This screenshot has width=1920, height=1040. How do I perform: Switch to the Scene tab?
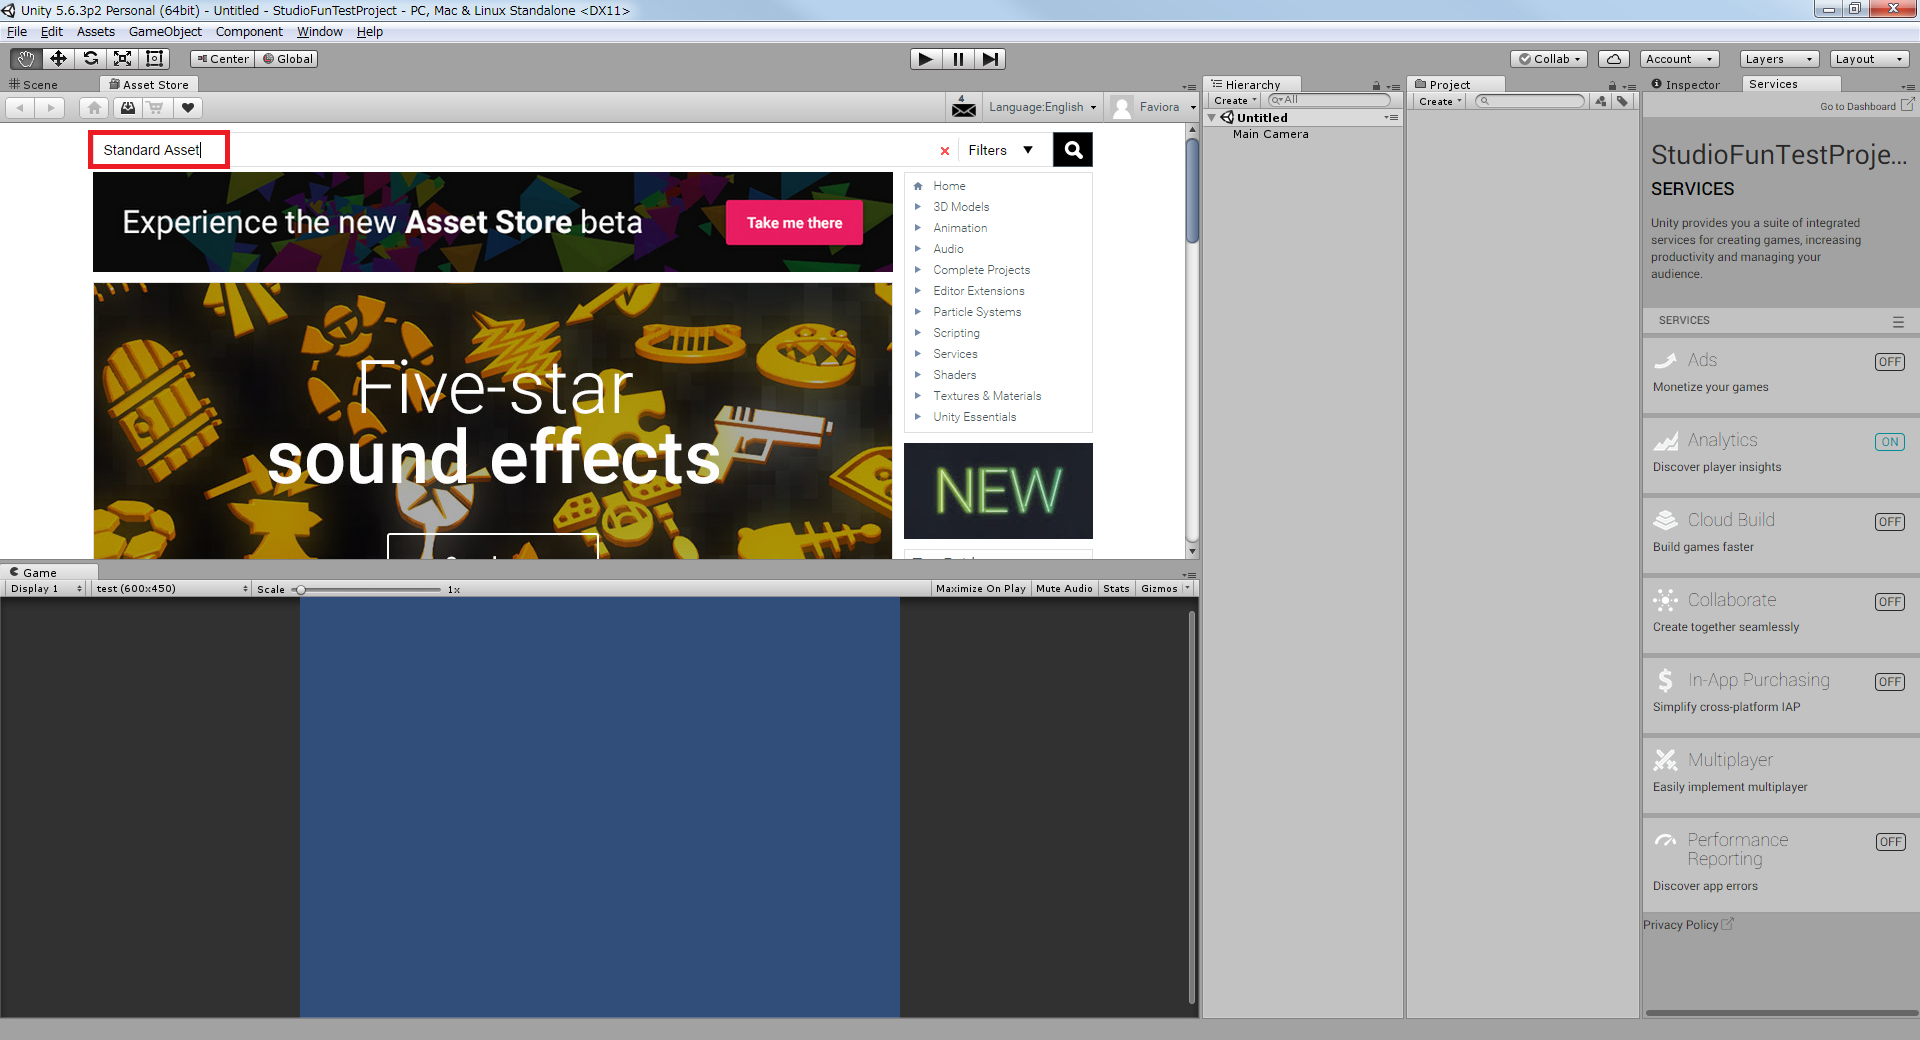click(35, 85)
